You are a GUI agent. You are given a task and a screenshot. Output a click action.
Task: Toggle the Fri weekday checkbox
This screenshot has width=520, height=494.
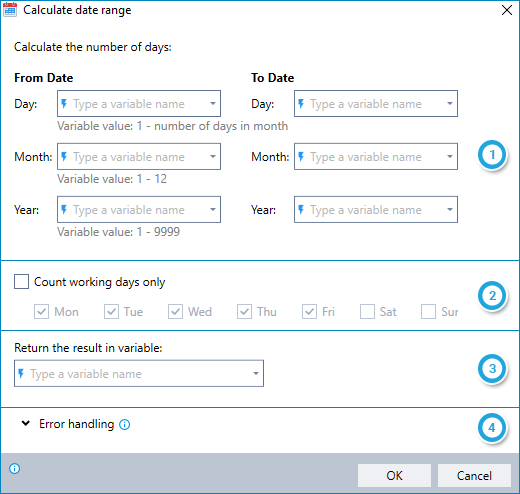click(309, 312)
